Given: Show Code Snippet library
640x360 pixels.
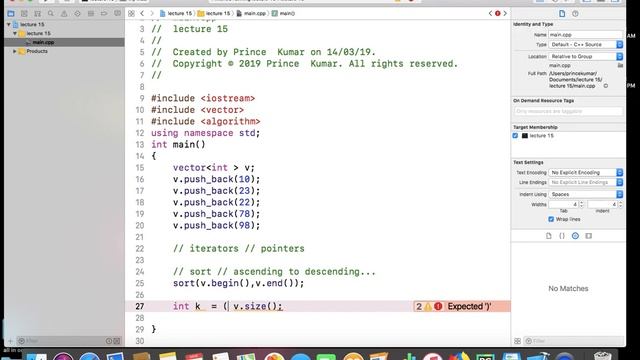Looking at the screenshot, I should (562, 236).
